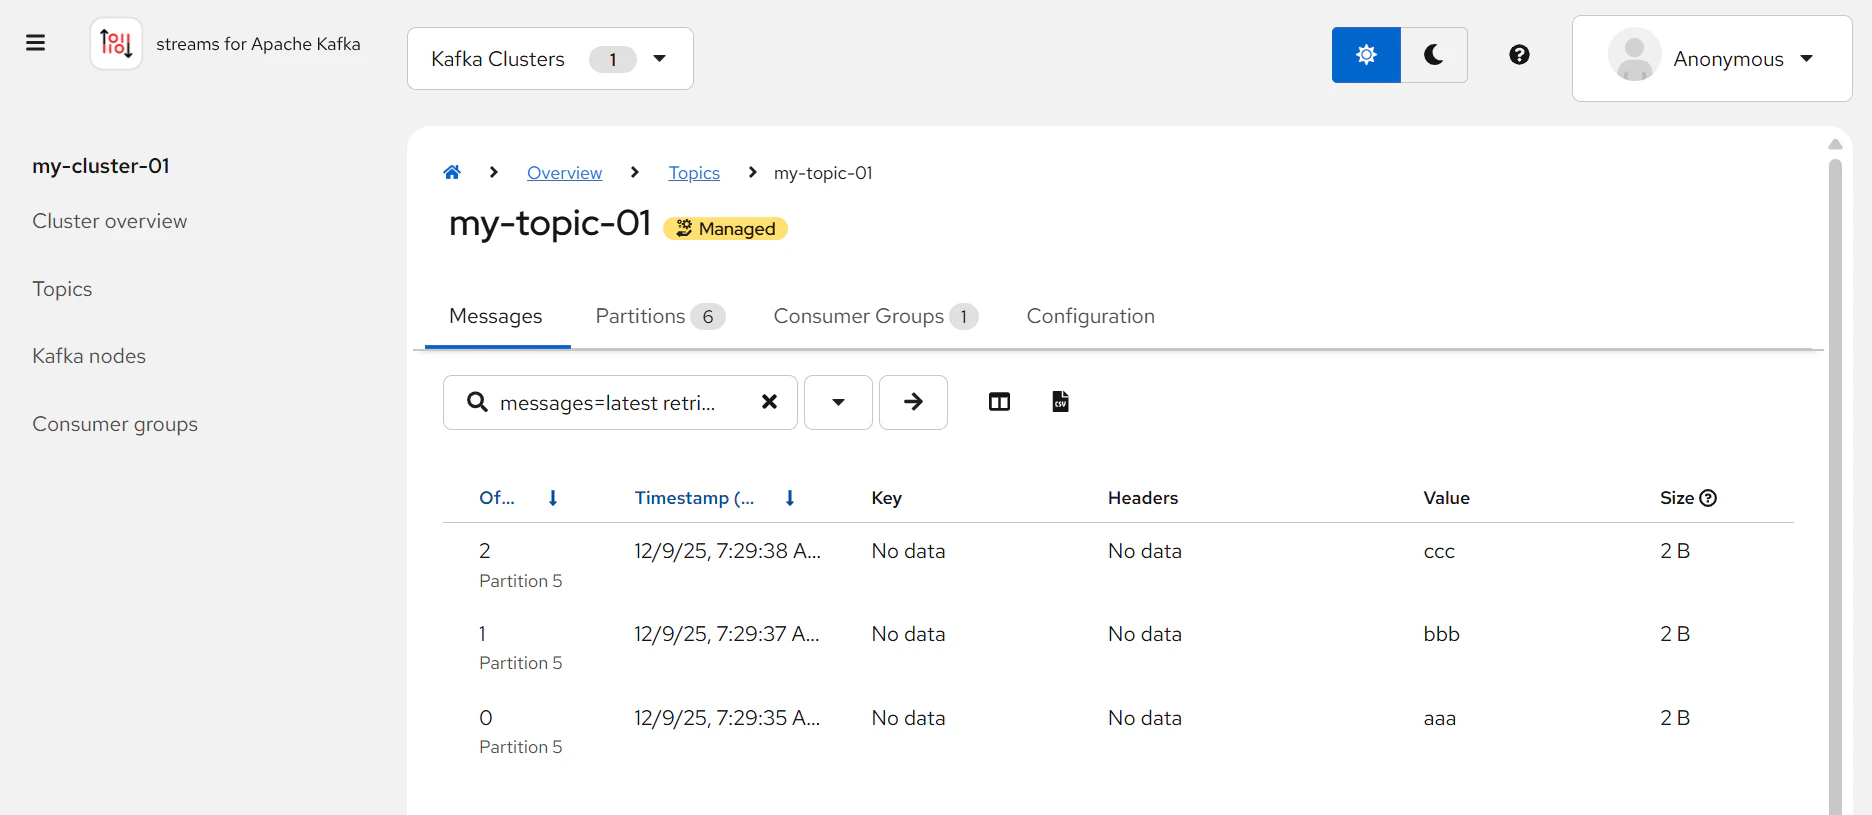Focus the messages search input field

(620, 403)
